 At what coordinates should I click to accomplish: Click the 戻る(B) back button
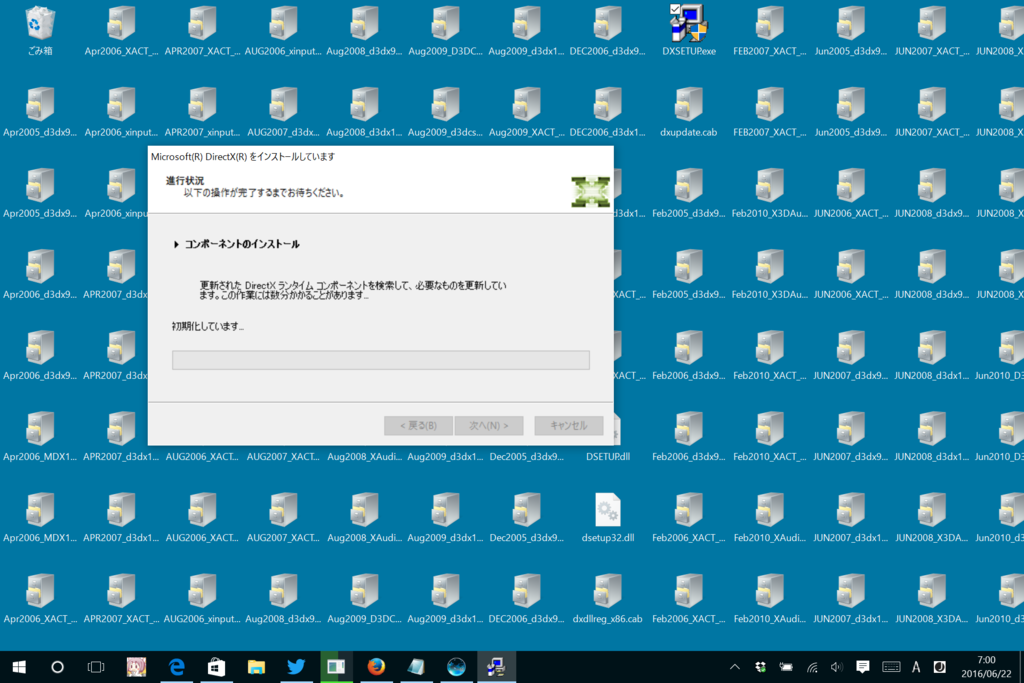pyautogui.click(x=418, y=425)
